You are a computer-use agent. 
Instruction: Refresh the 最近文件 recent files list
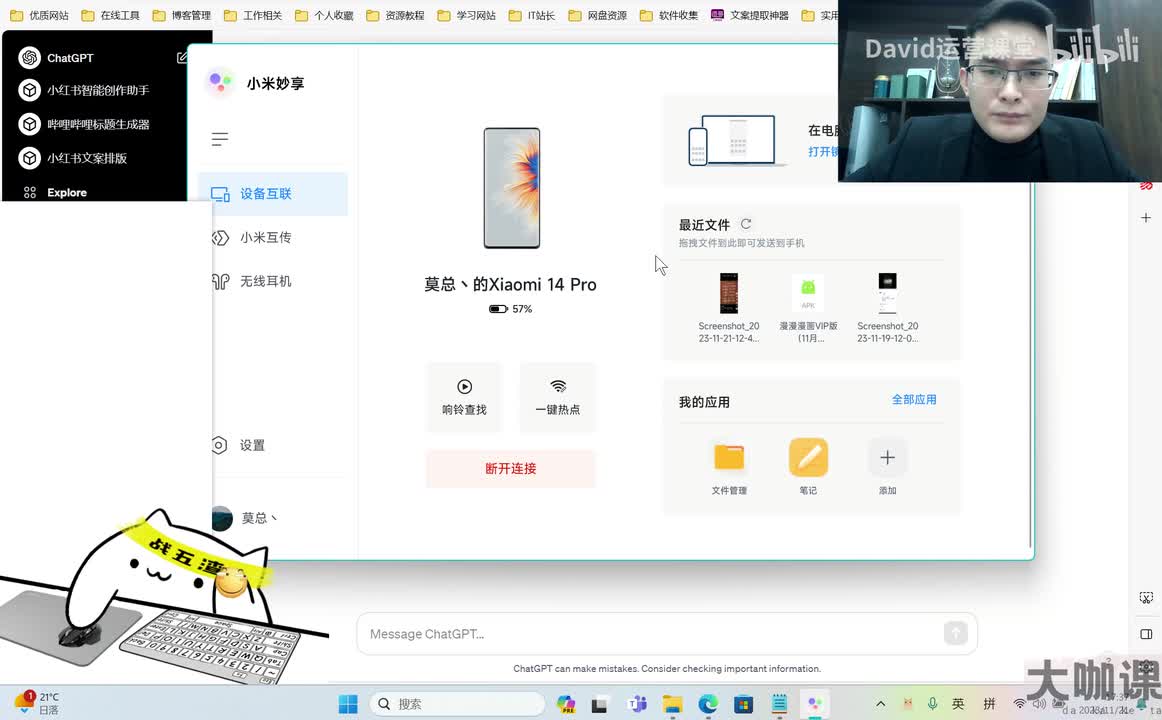[746, 224]
